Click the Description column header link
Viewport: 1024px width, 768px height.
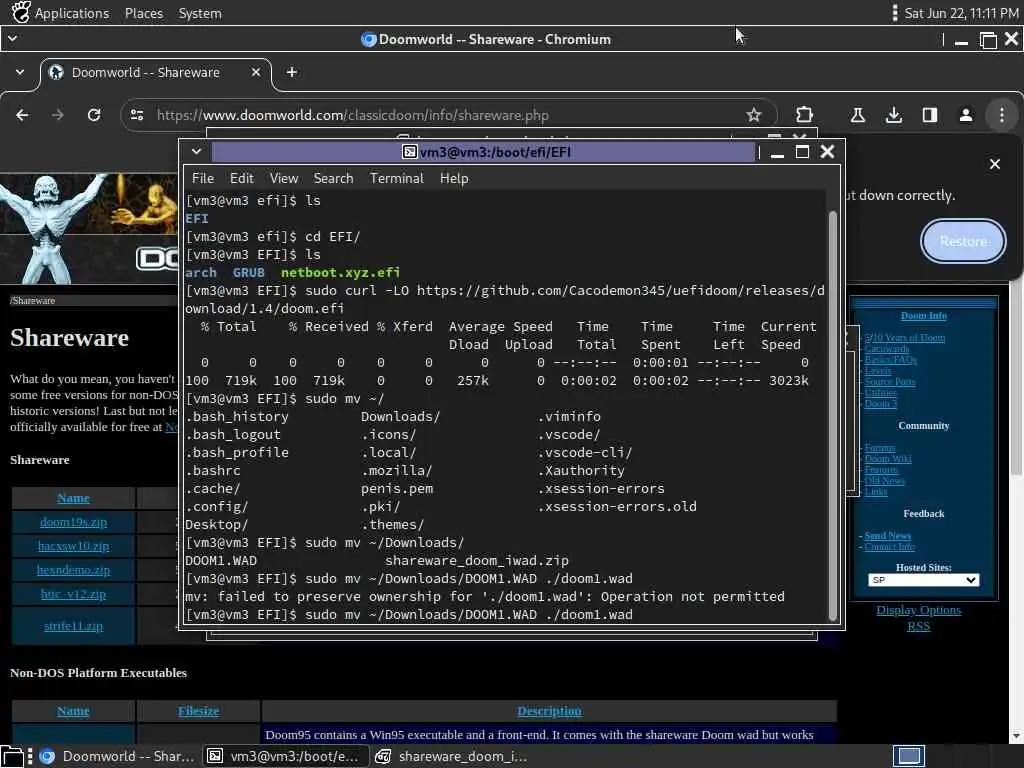click(549, 711)
